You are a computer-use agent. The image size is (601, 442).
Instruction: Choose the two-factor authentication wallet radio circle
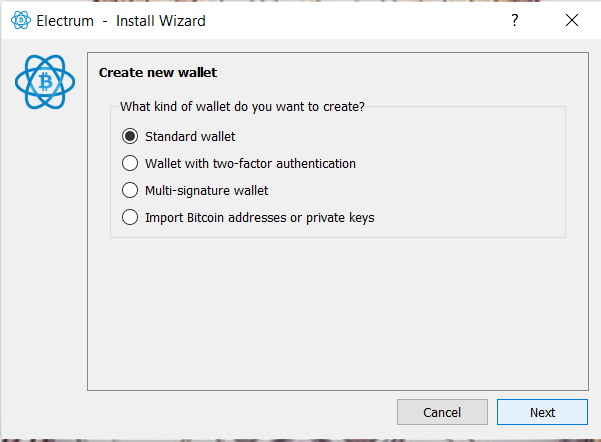pos(130,163)
